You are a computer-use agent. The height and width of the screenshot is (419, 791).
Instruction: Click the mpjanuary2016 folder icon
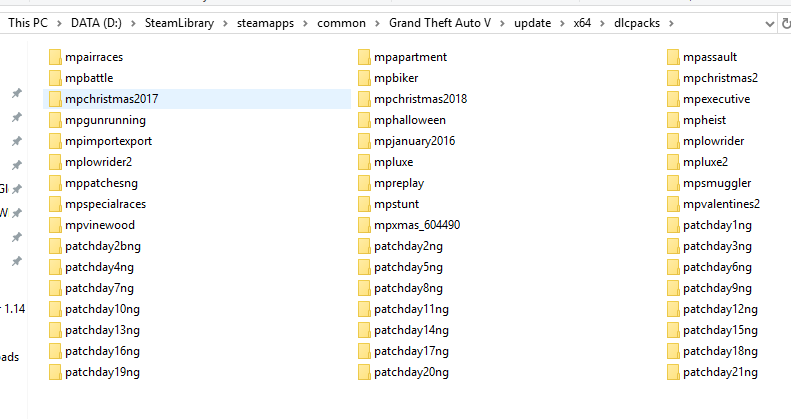click(364, 141)
